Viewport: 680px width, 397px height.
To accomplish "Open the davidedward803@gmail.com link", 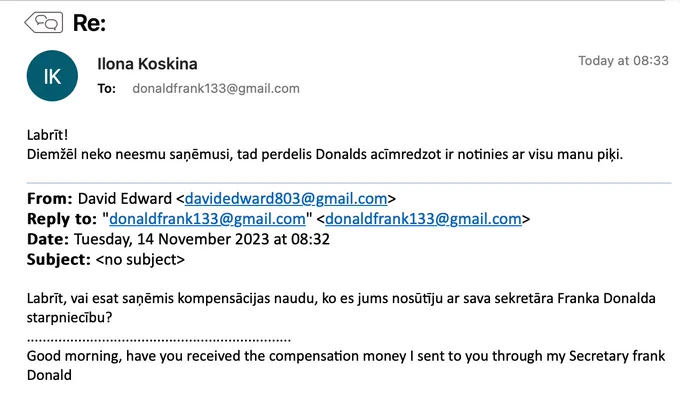I will tap(286, 199).
